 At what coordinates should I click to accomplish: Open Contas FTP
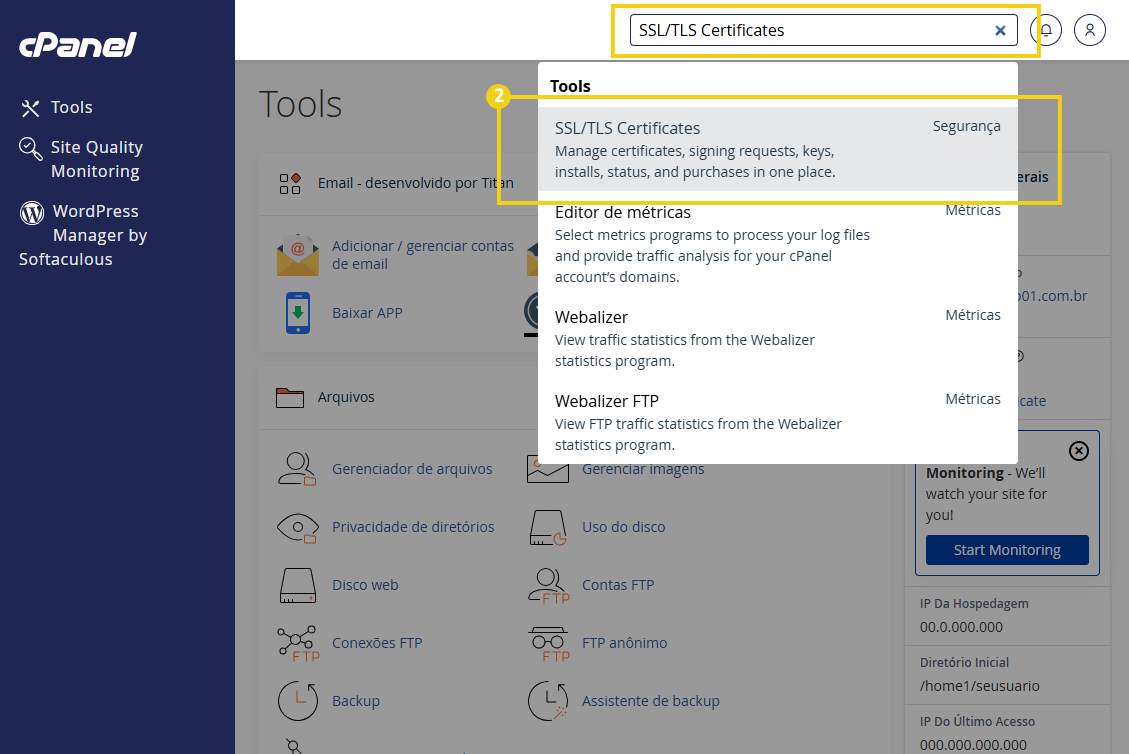(x=618, y=585)
